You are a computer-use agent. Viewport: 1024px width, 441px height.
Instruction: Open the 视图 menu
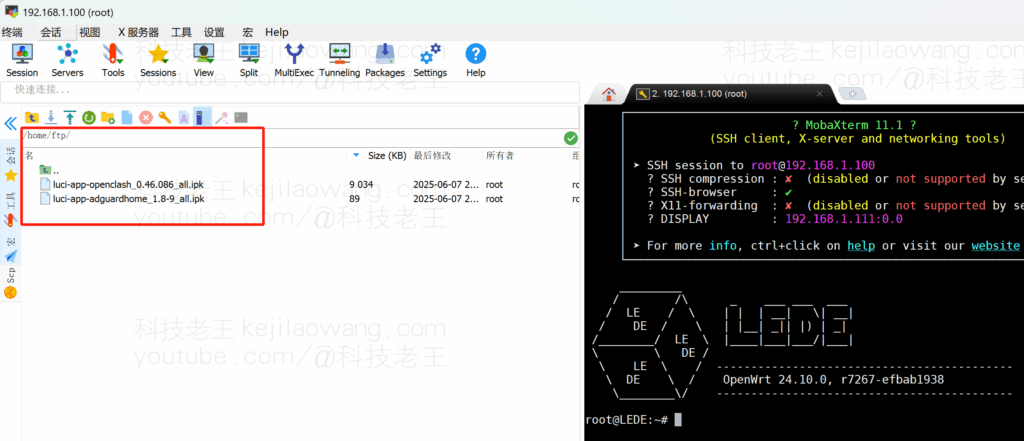click(x=89, y=32)
